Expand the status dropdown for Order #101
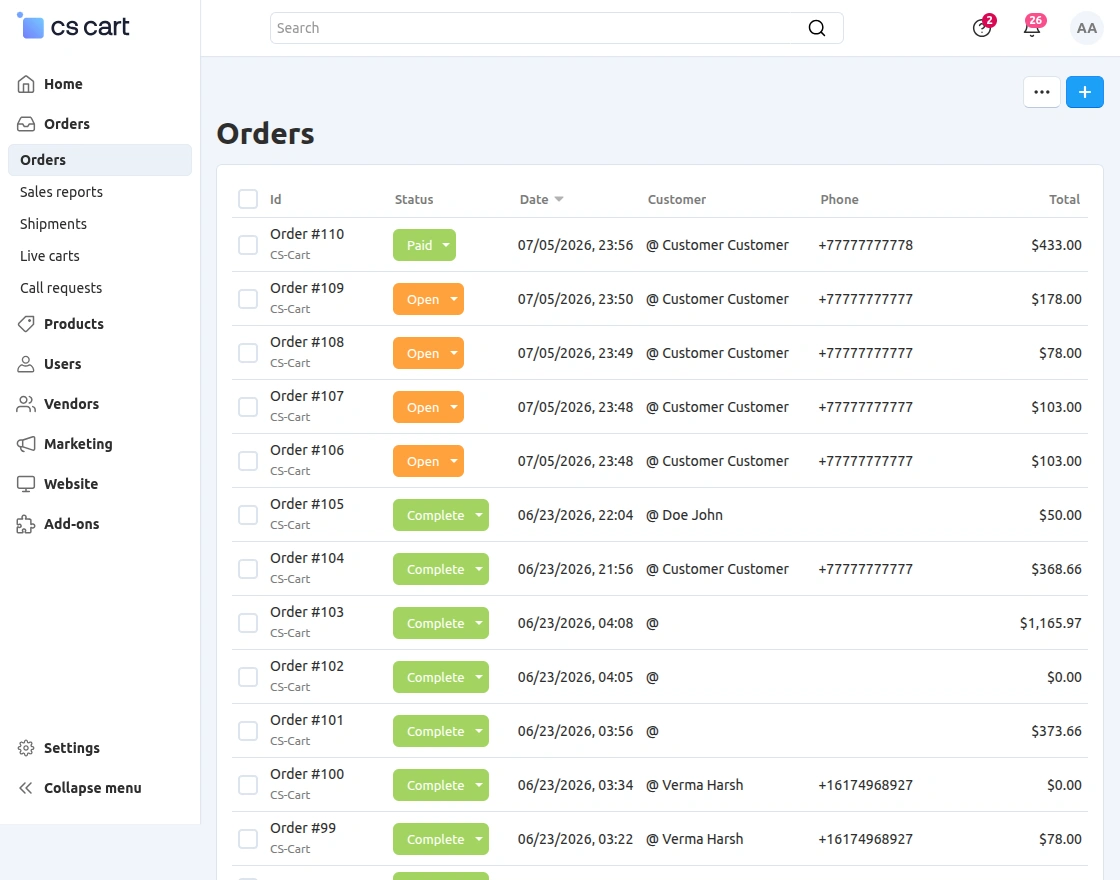 441,731
